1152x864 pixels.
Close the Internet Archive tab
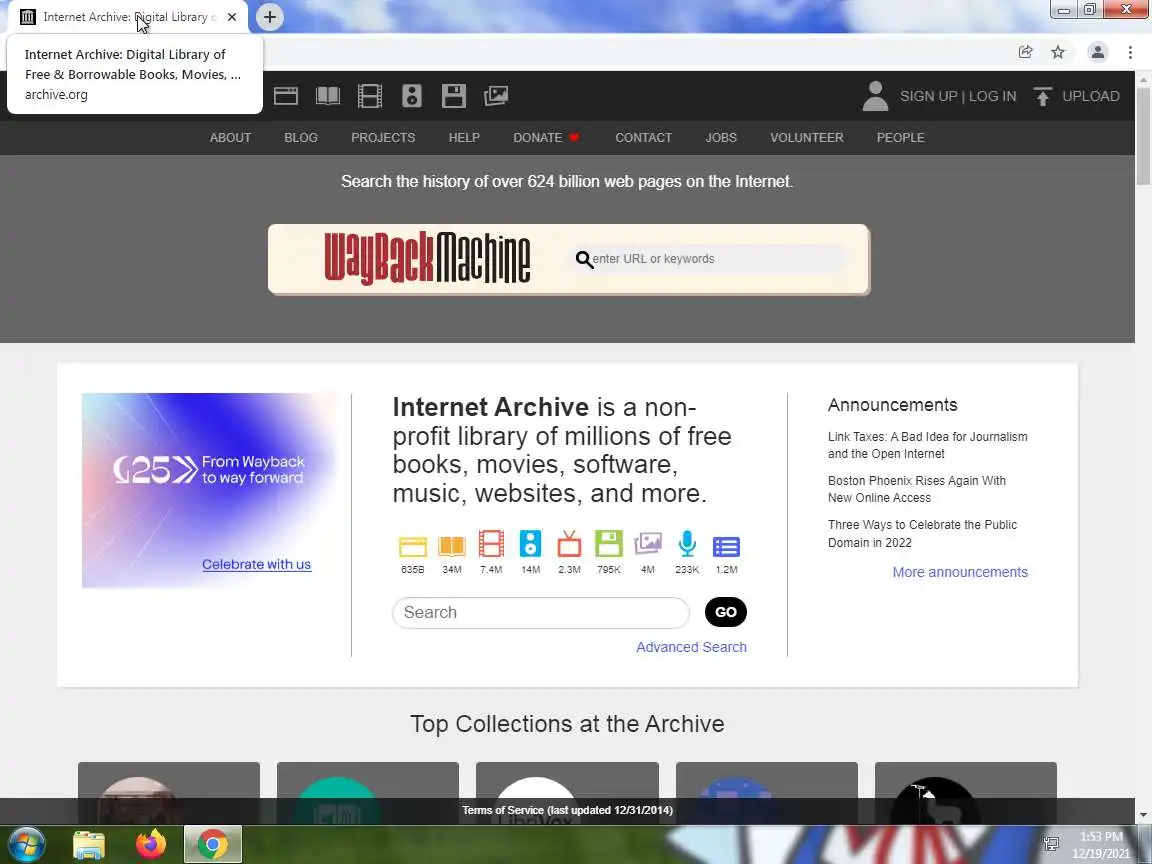[x=232, y=17]
